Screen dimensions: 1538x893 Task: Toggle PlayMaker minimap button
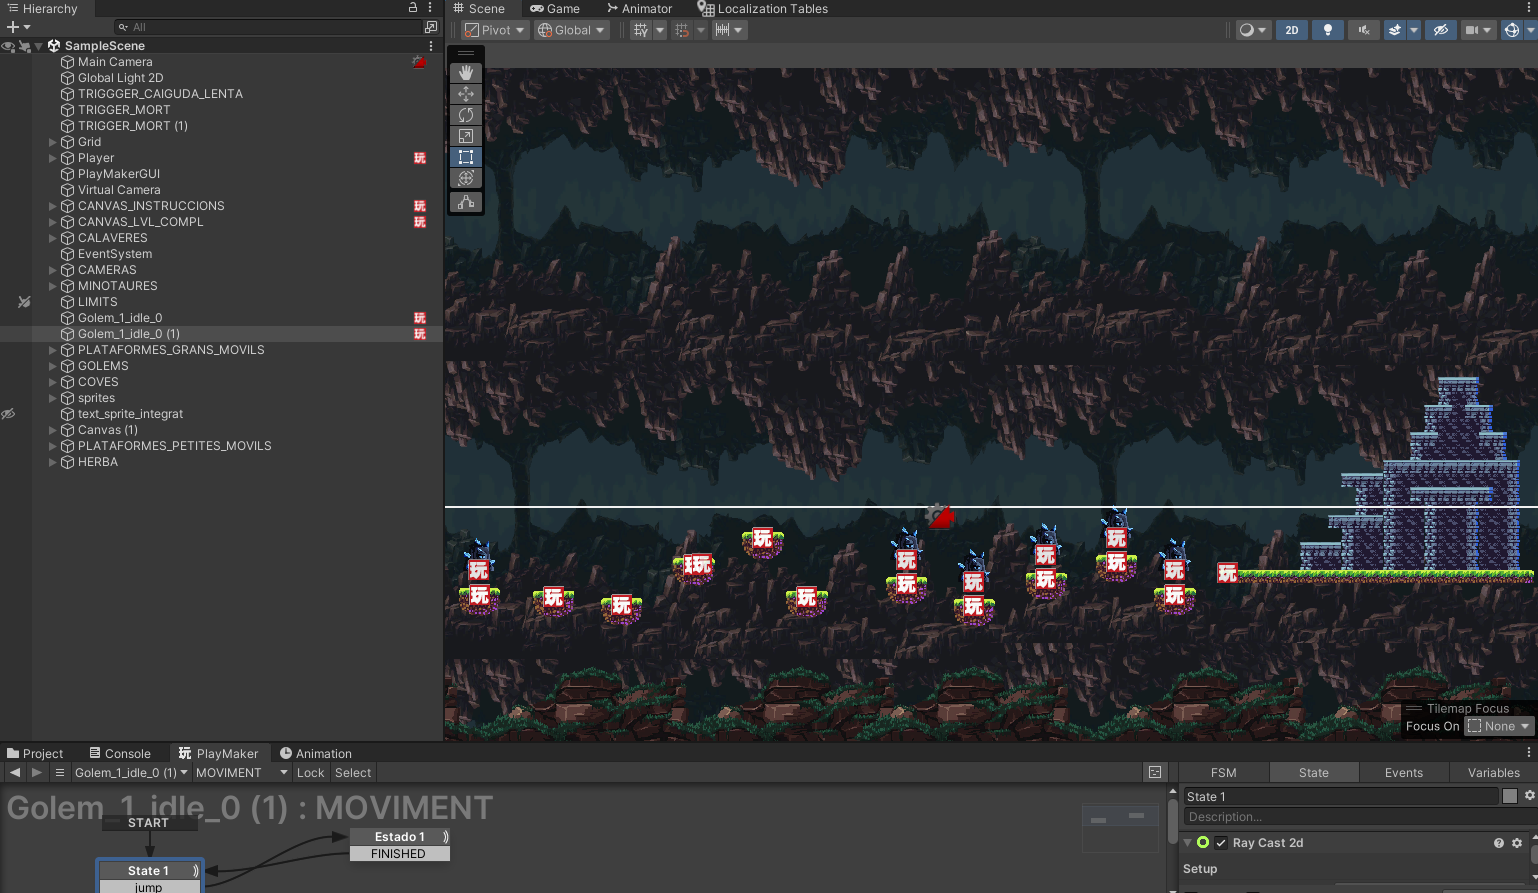pos(1155,772)
